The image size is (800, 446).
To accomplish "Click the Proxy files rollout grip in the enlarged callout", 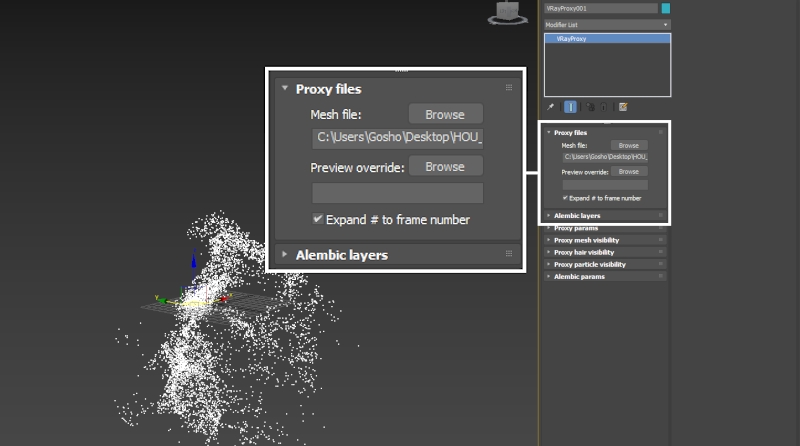I will (x=509, y=88).
